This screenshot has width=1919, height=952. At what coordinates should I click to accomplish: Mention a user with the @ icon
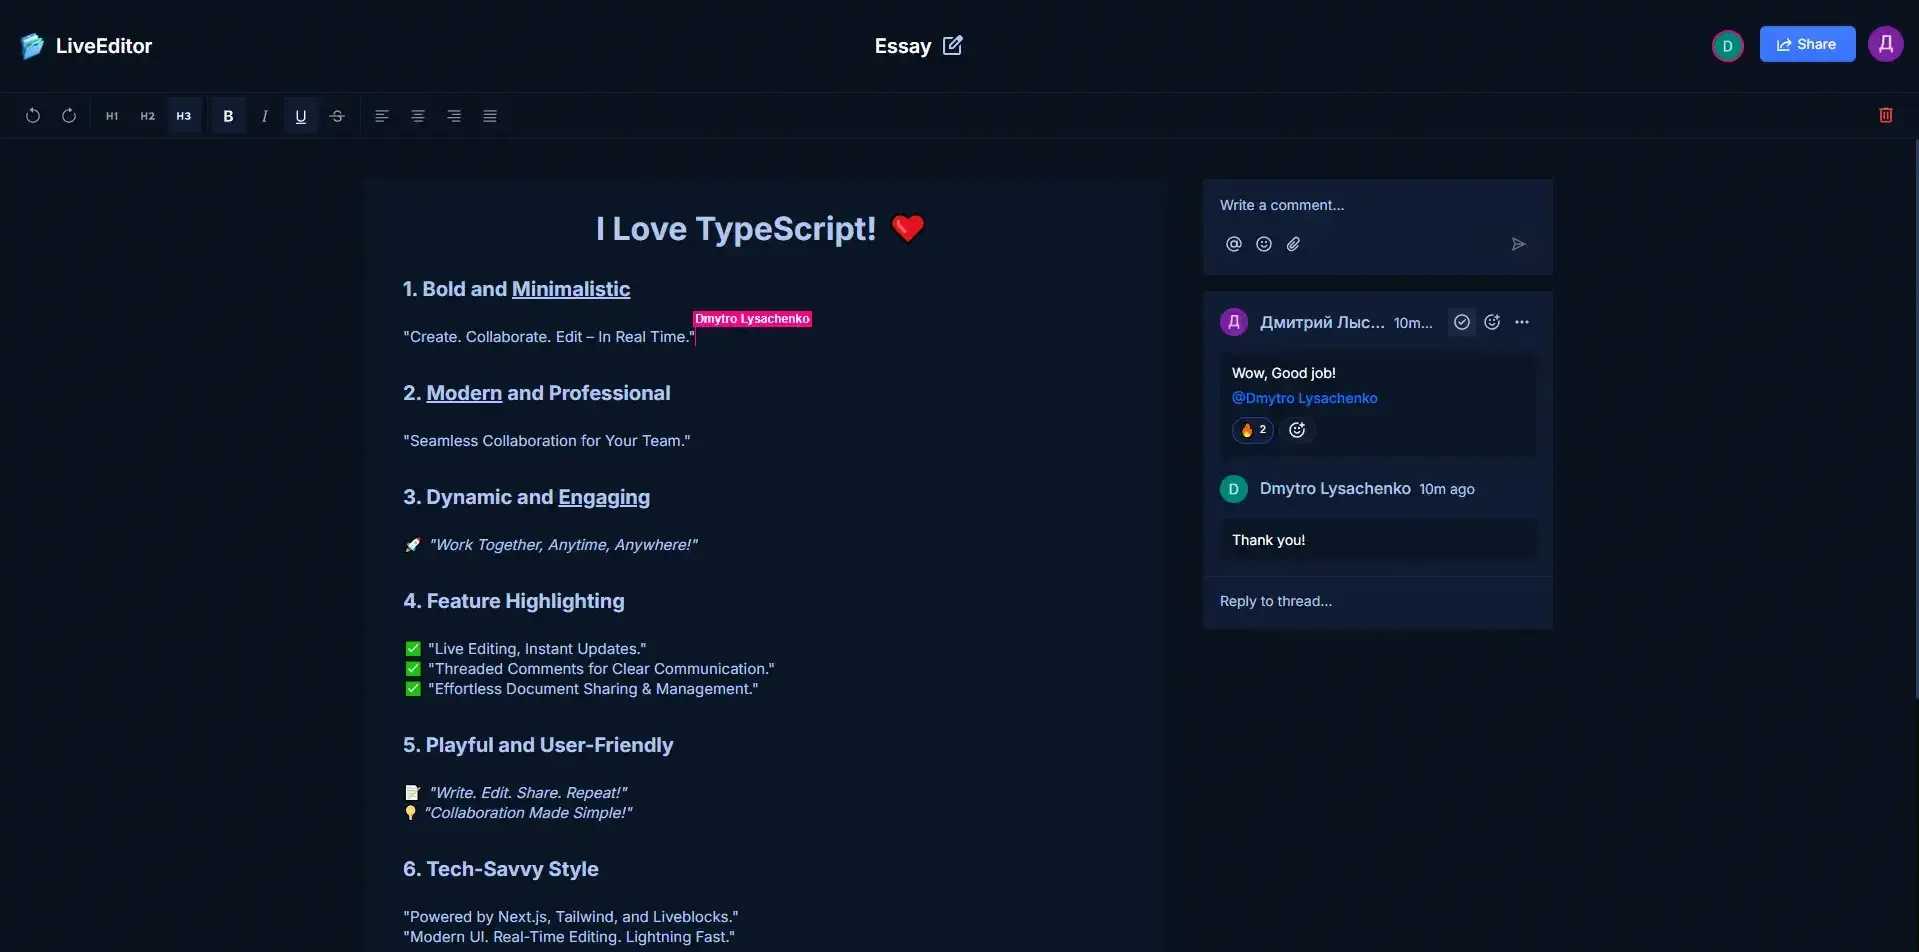1233,243
